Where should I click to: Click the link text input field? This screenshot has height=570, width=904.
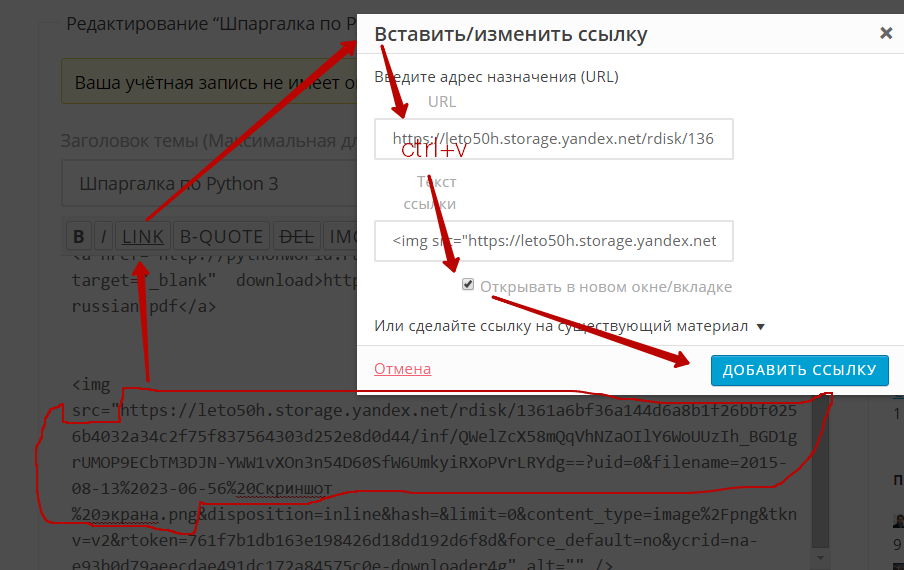click(553, 241)
